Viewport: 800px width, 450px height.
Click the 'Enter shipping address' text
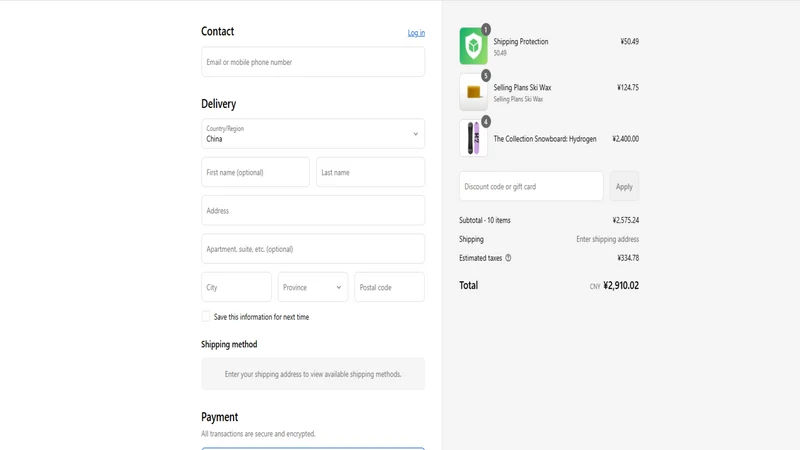[608, 239]
